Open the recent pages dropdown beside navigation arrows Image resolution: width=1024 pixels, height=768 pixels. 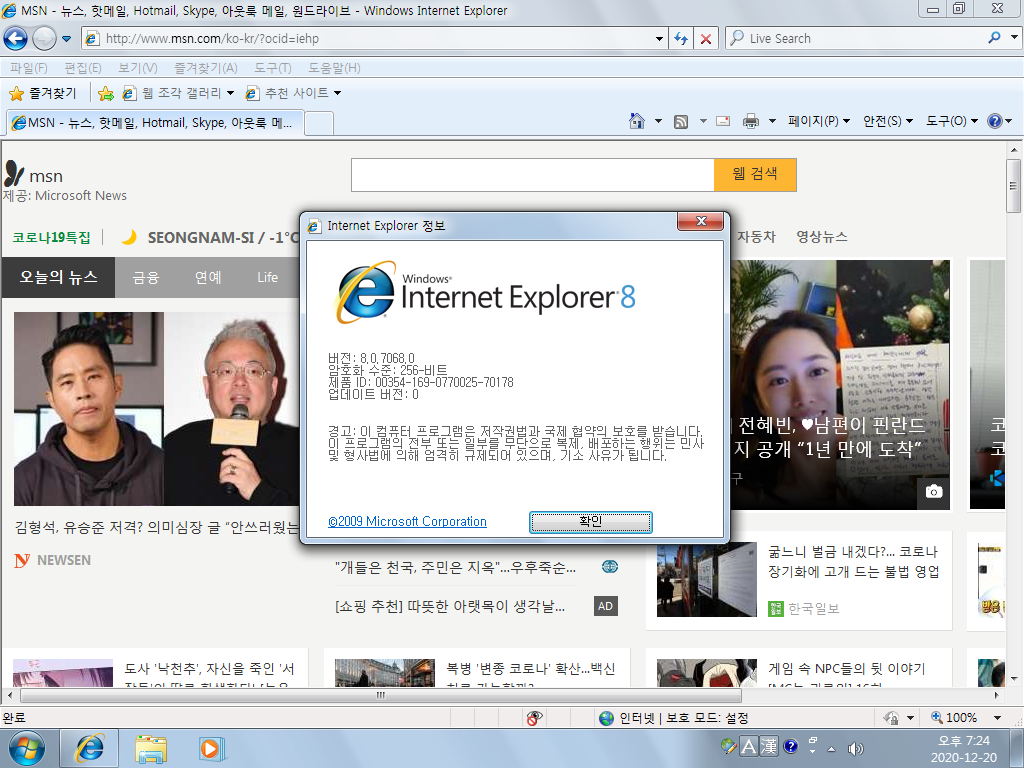pos(67,39)
